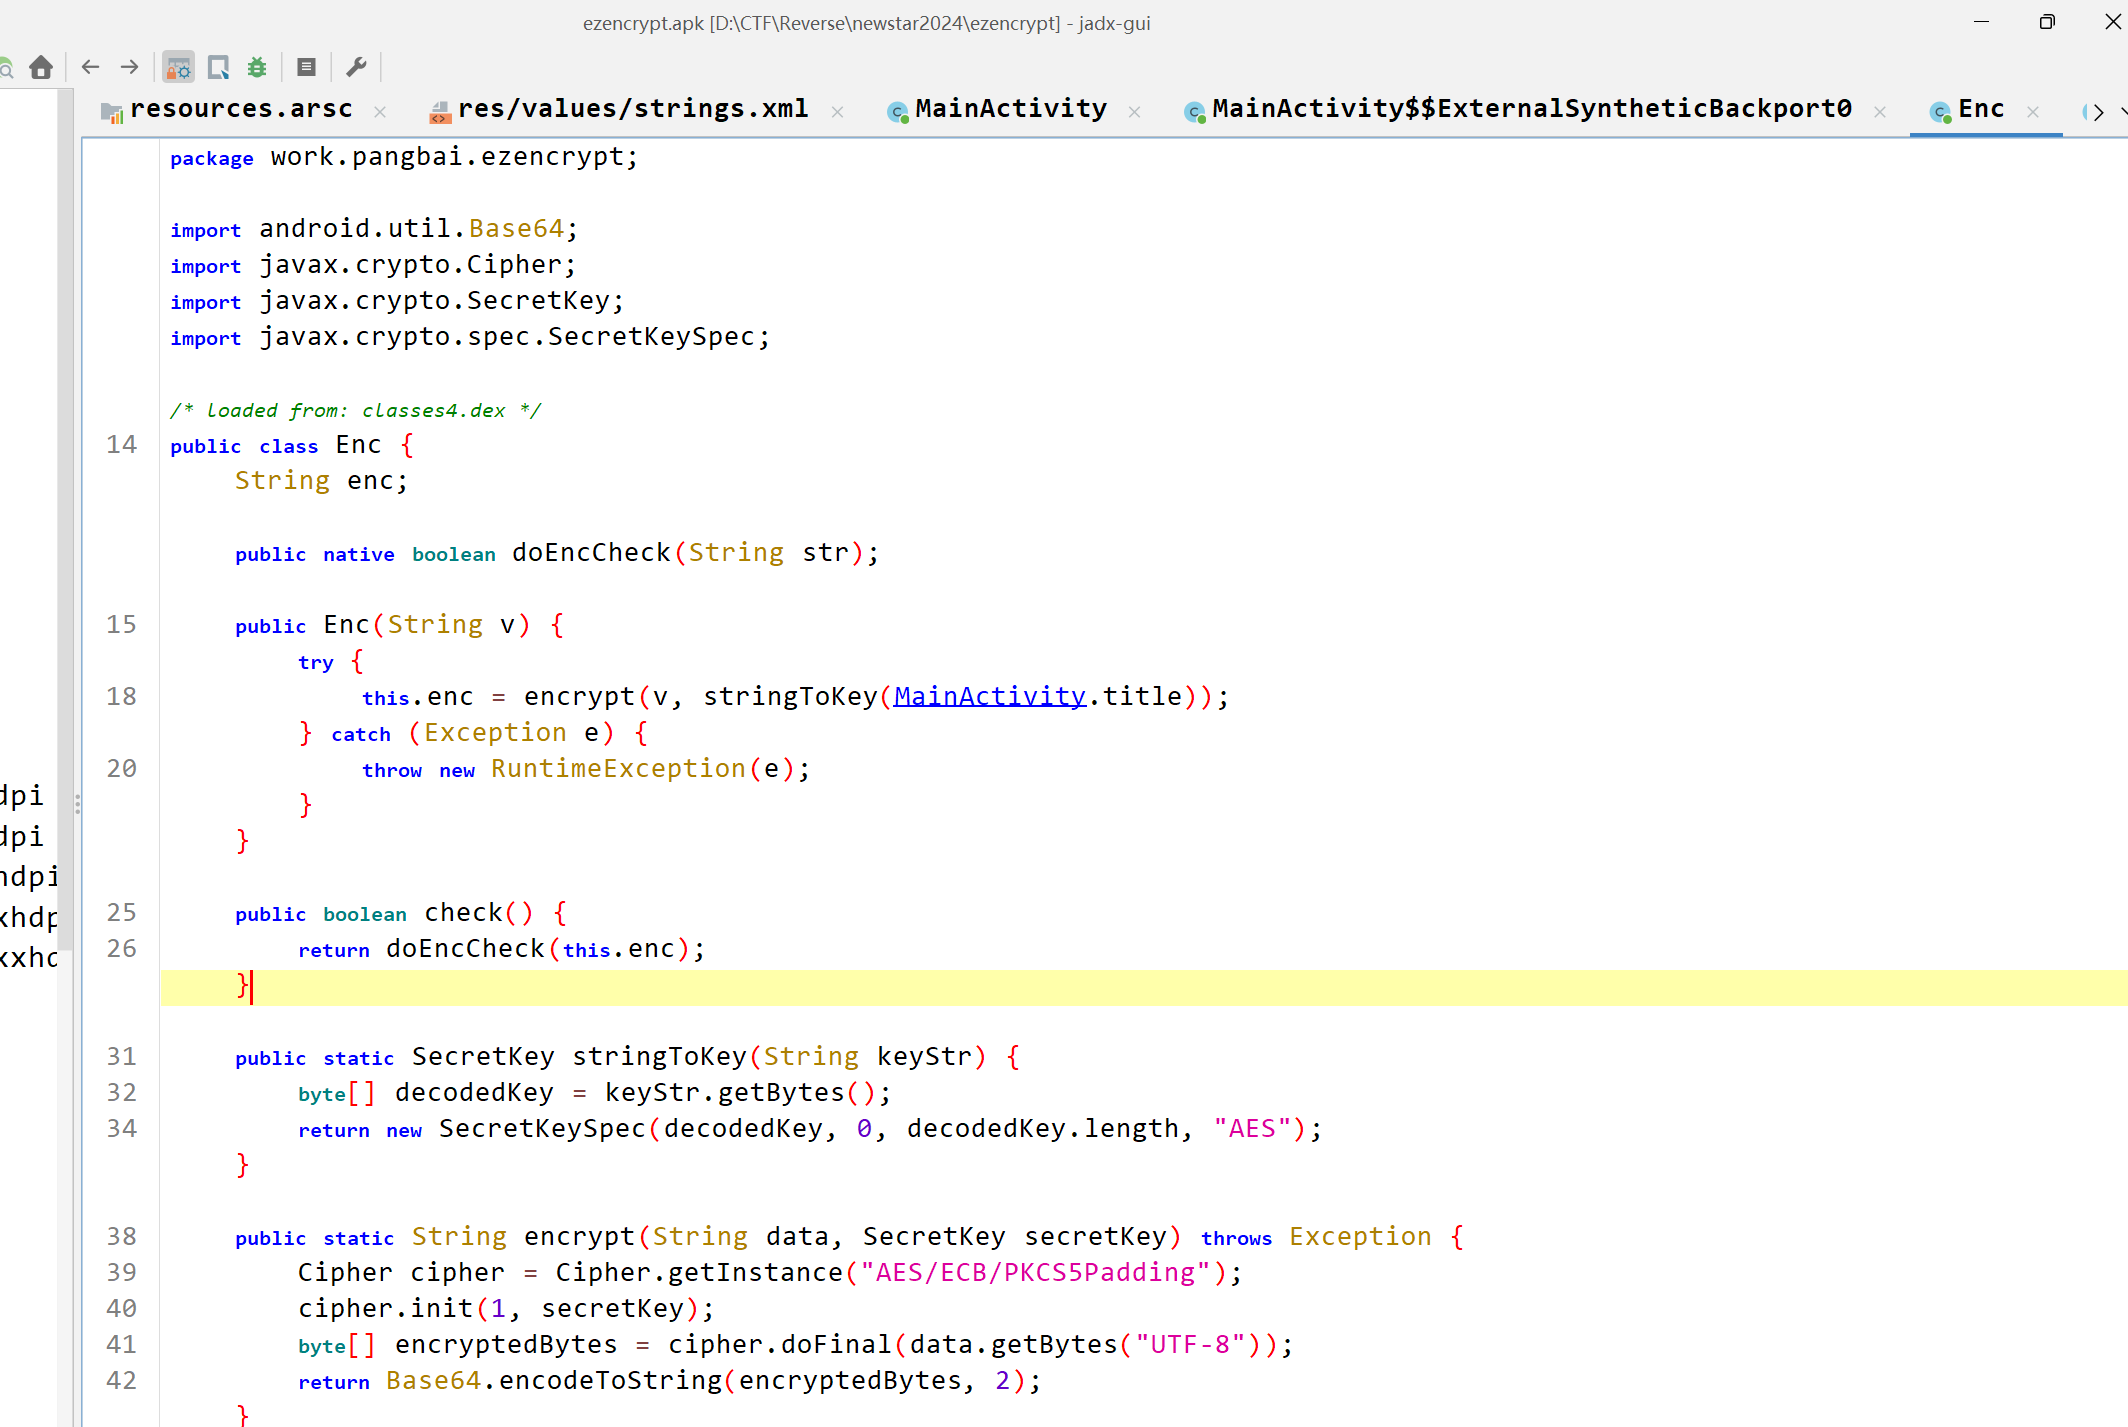Click the SecretKeySpec constructor call
The height and width of the screenshot is (1427, 2128).
click(542, 1128)
